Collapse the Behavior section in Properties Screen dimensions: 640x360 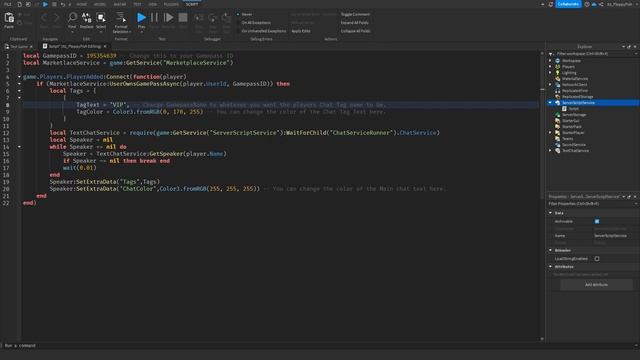pyautogui.click(x=550, y=250)
